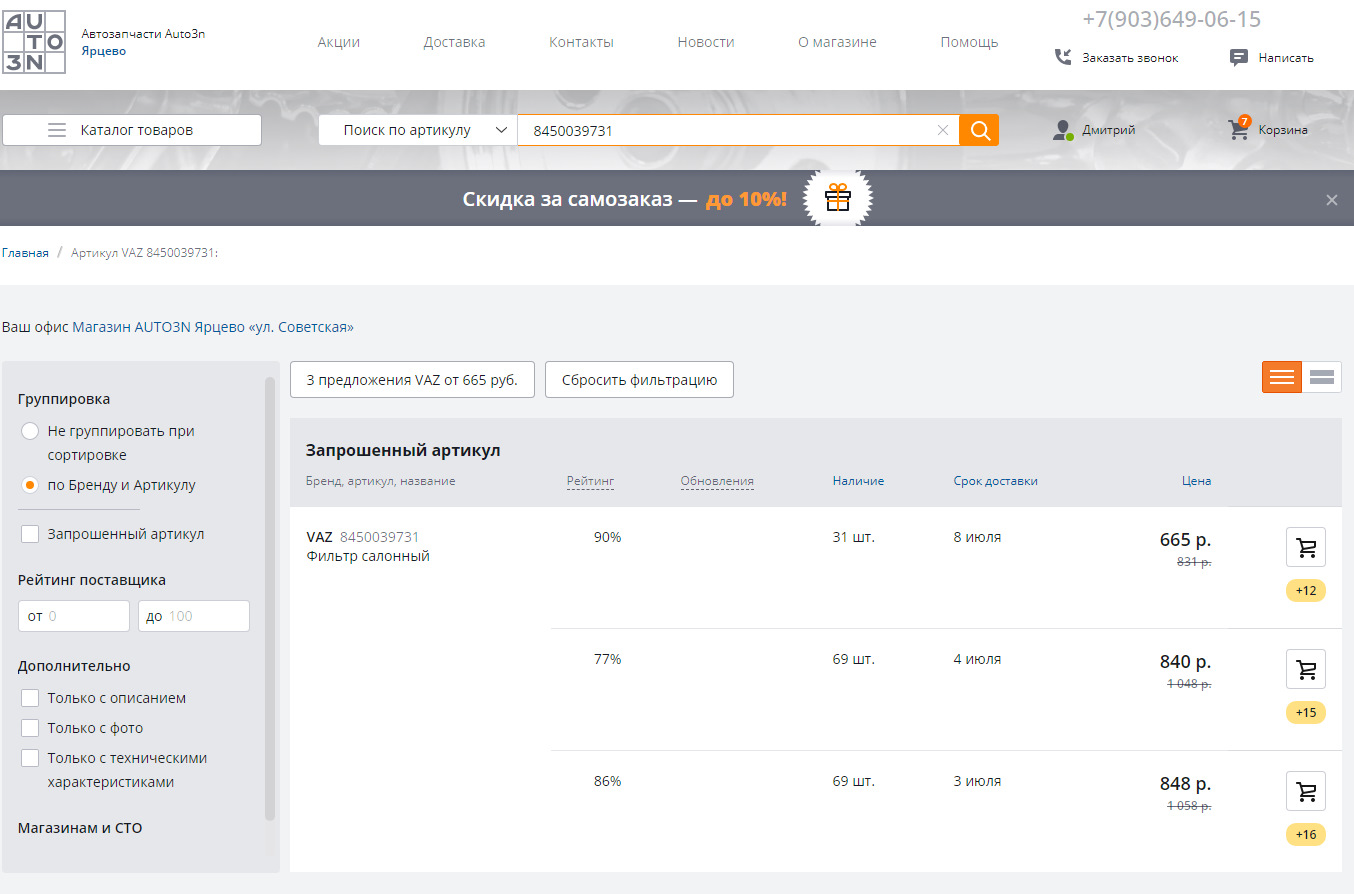
Task: Click the rating до input field
Action: 194,616
